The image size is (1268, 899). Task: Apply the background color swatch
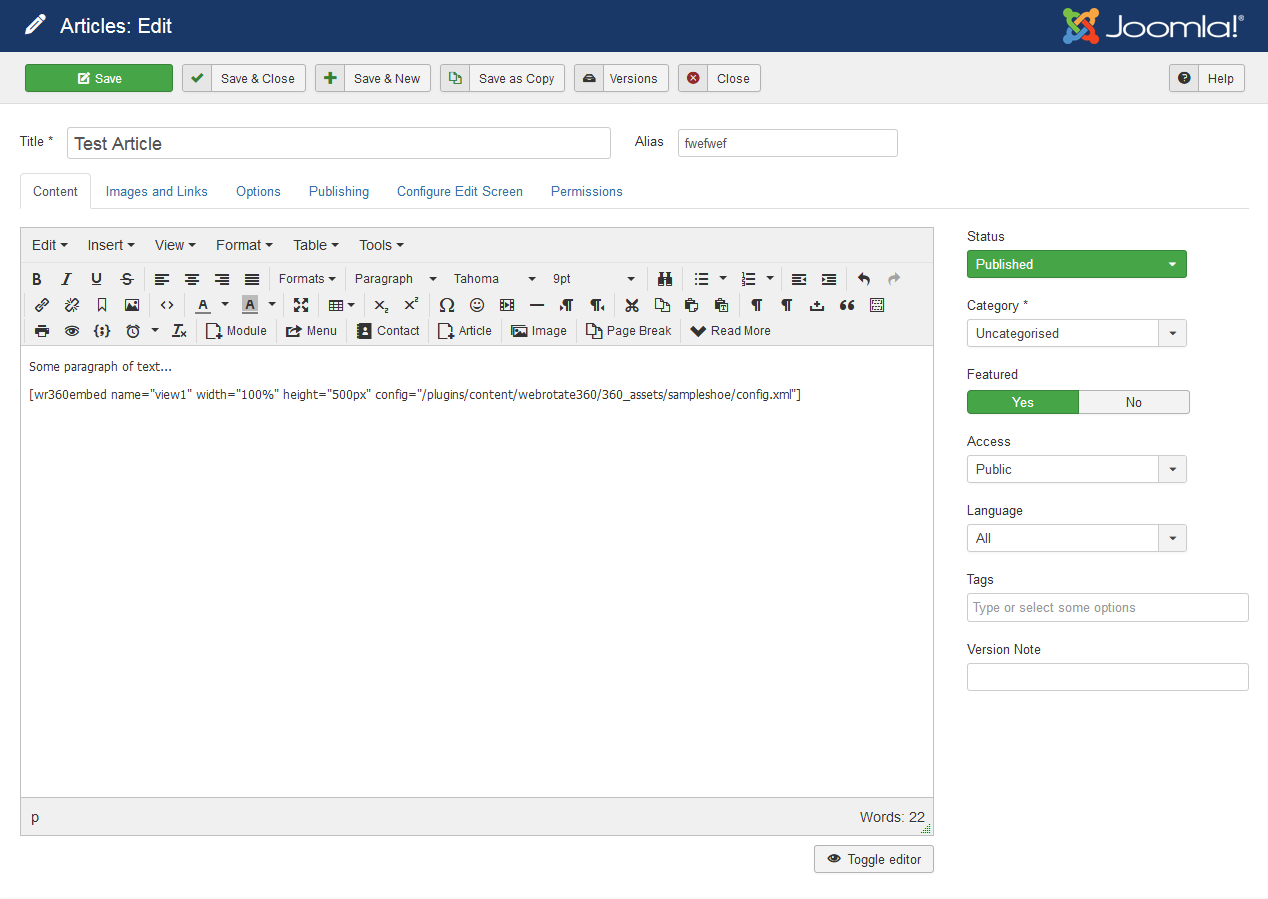pyautogui.click(x=250, y=305)
